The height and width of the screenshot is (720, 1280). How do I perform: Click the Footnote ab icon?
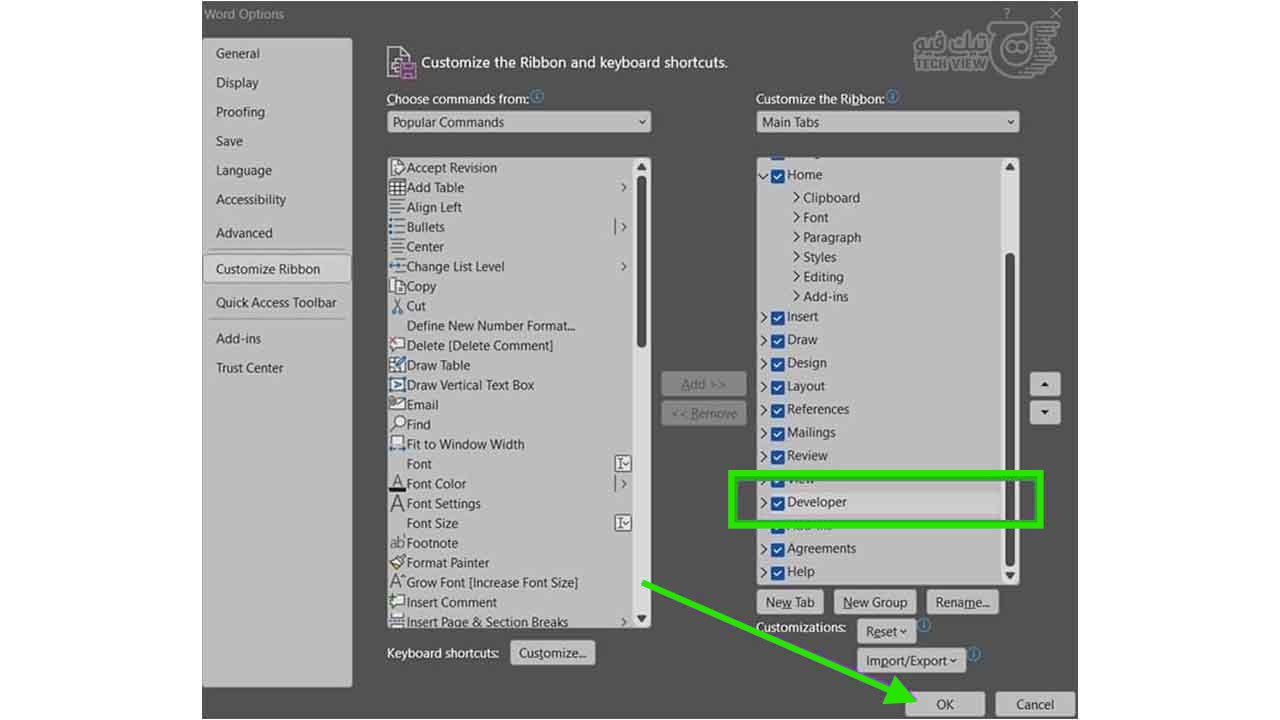coord(397,543)
